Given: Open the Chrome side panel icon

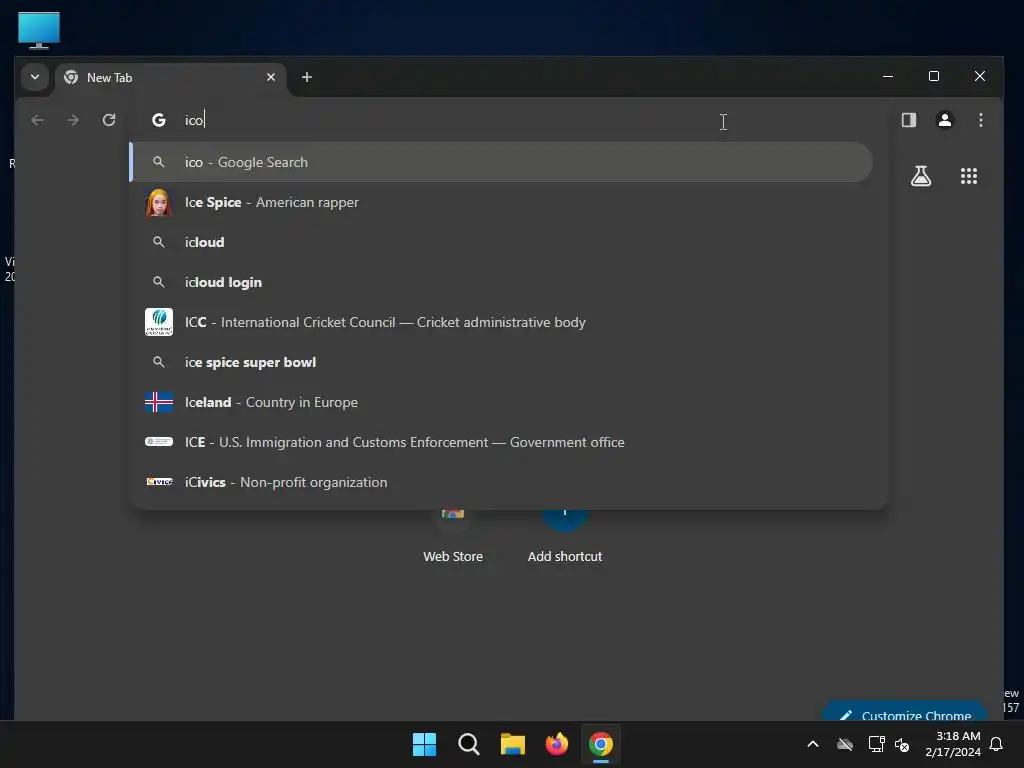Looking at the screenshot, I should 908,120.
